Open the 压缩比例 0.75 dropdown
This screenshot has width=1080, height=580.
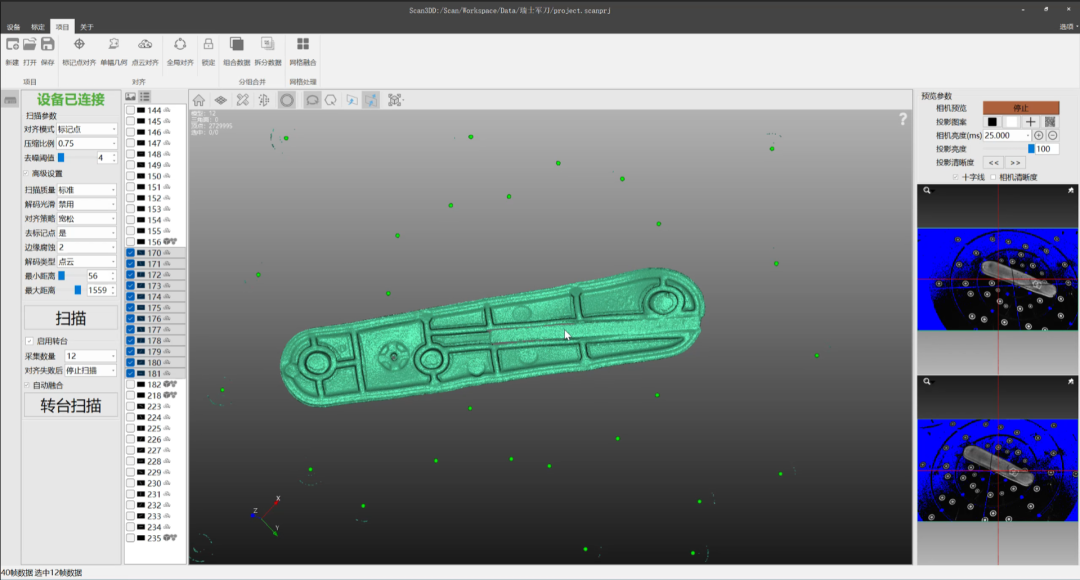pyautogui.click(x=87, y=143)
